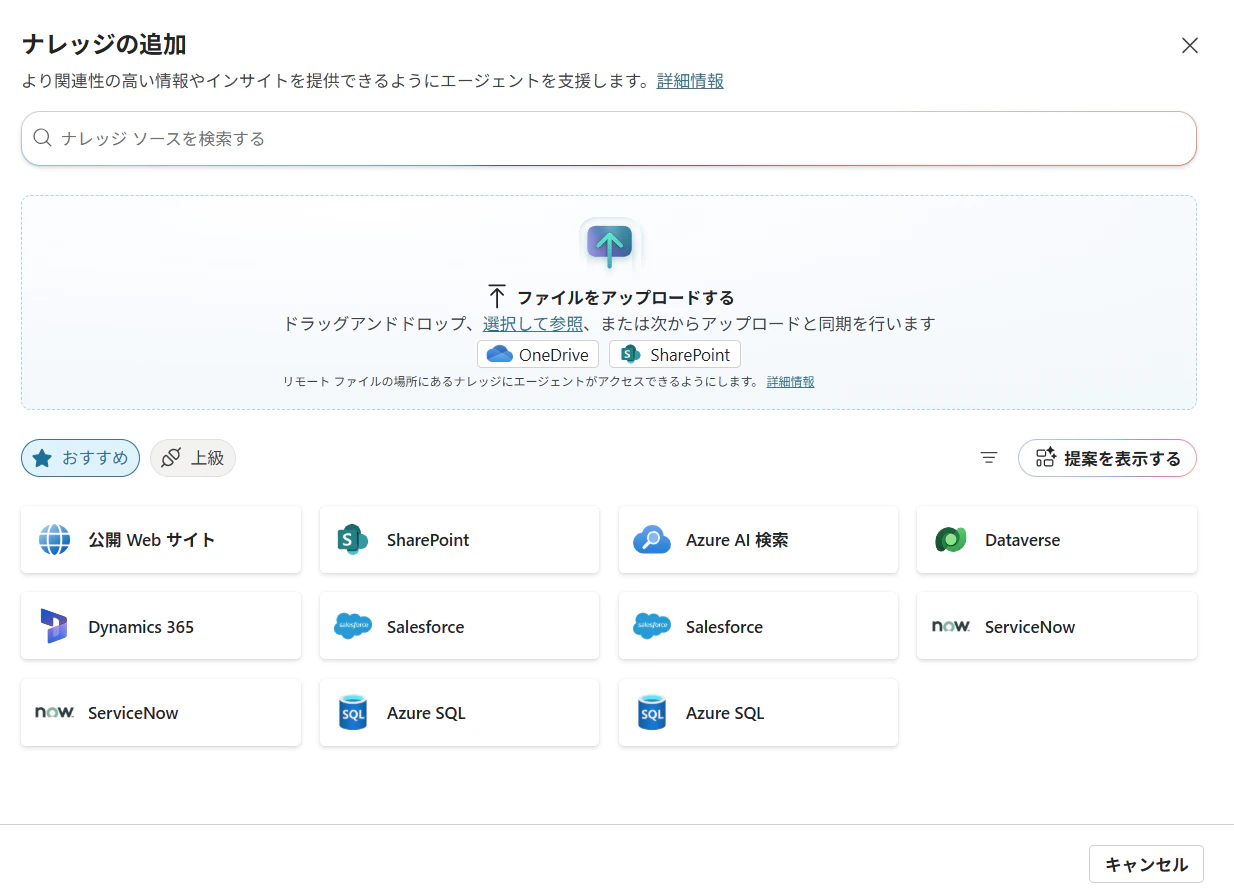
Task: Click the small arrow icon beside ファイルをアップロードする
Action: [497, 297]
